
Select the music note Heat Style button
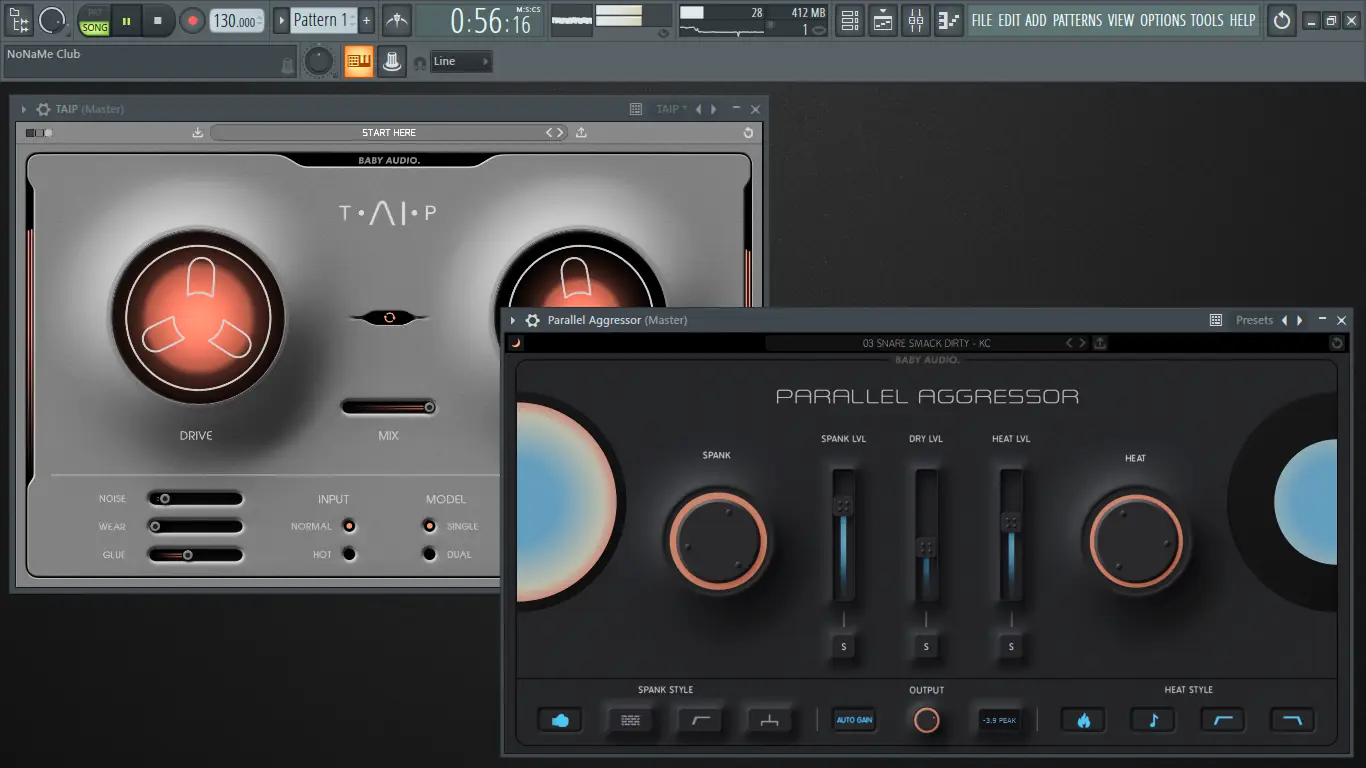pyautogui.click(x=1154, y=720)
